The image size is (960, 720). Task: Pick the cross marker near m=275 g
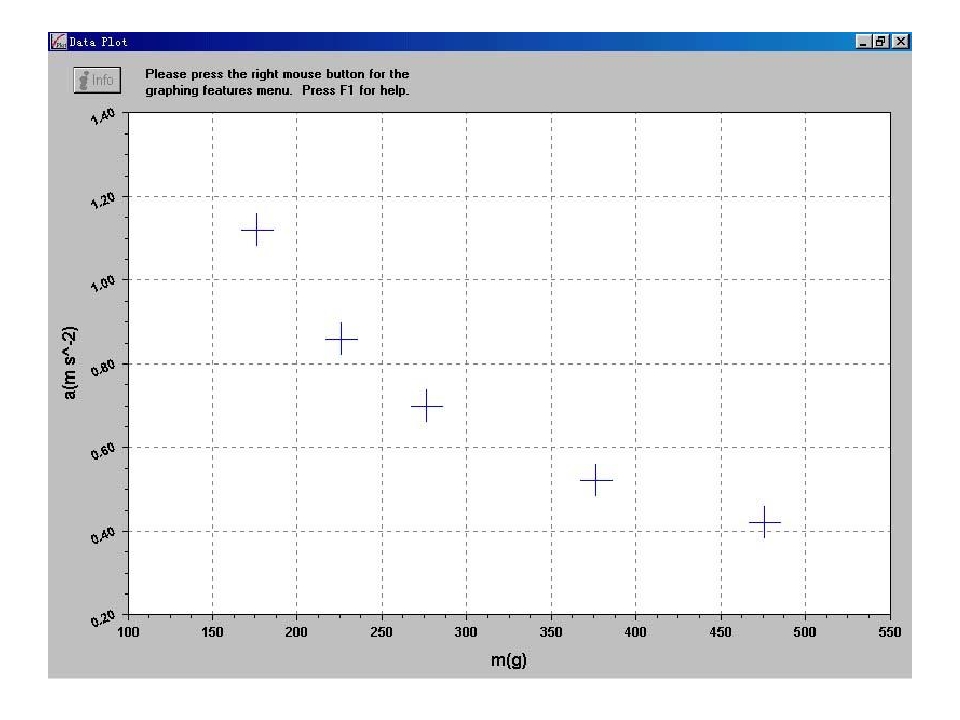click(x=426, y=406)
